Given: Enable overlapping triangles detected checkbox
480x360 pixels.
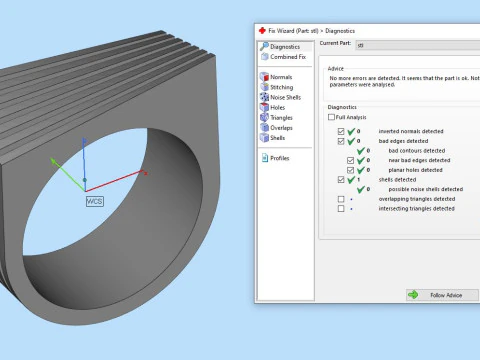Looking at the screenshot, I should point(341,199).
